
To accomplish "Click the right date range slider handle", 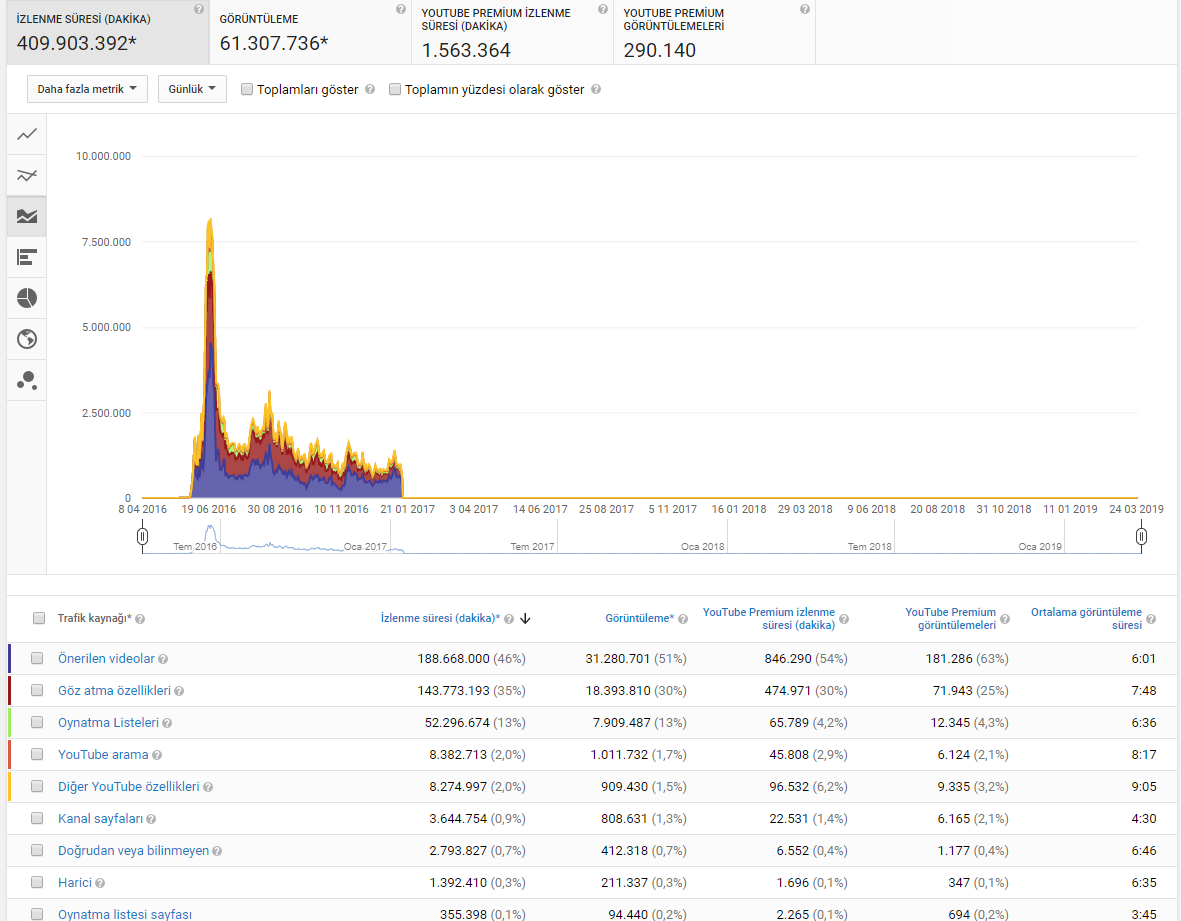I will pos(1141,536).
